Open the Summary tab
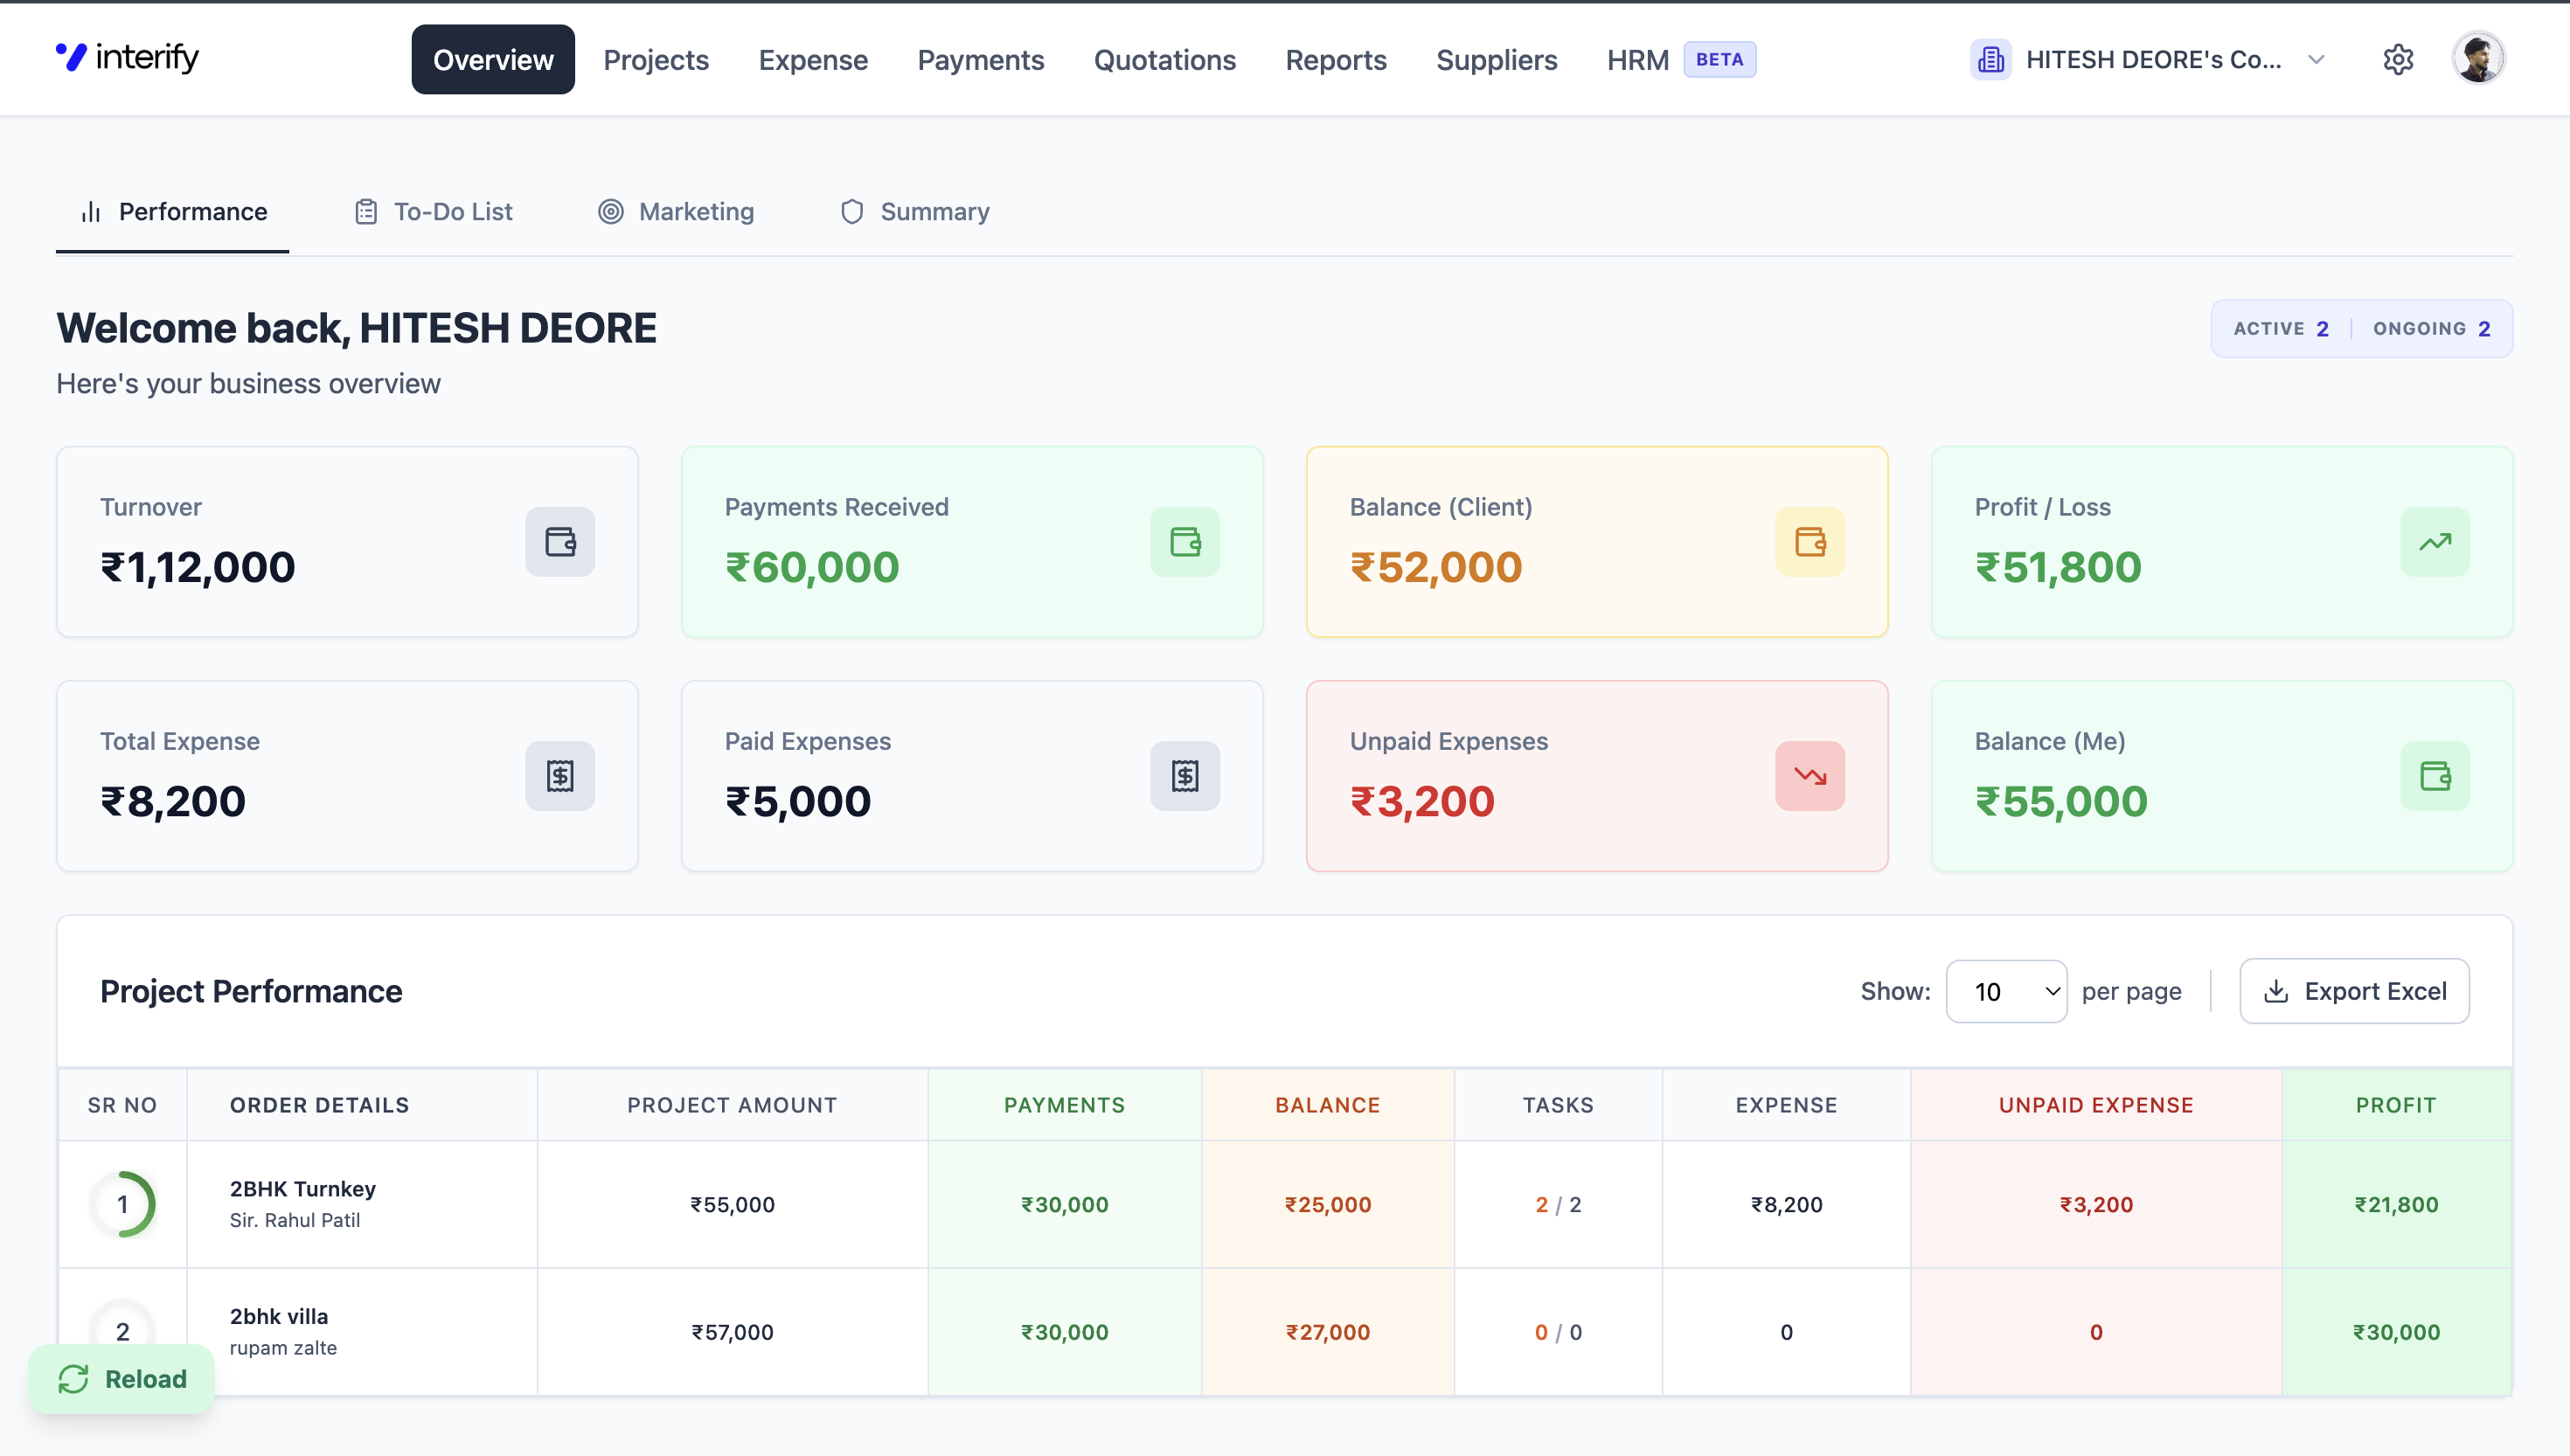Screen dimensions: 2570x1456 click(x=915, y=212)
